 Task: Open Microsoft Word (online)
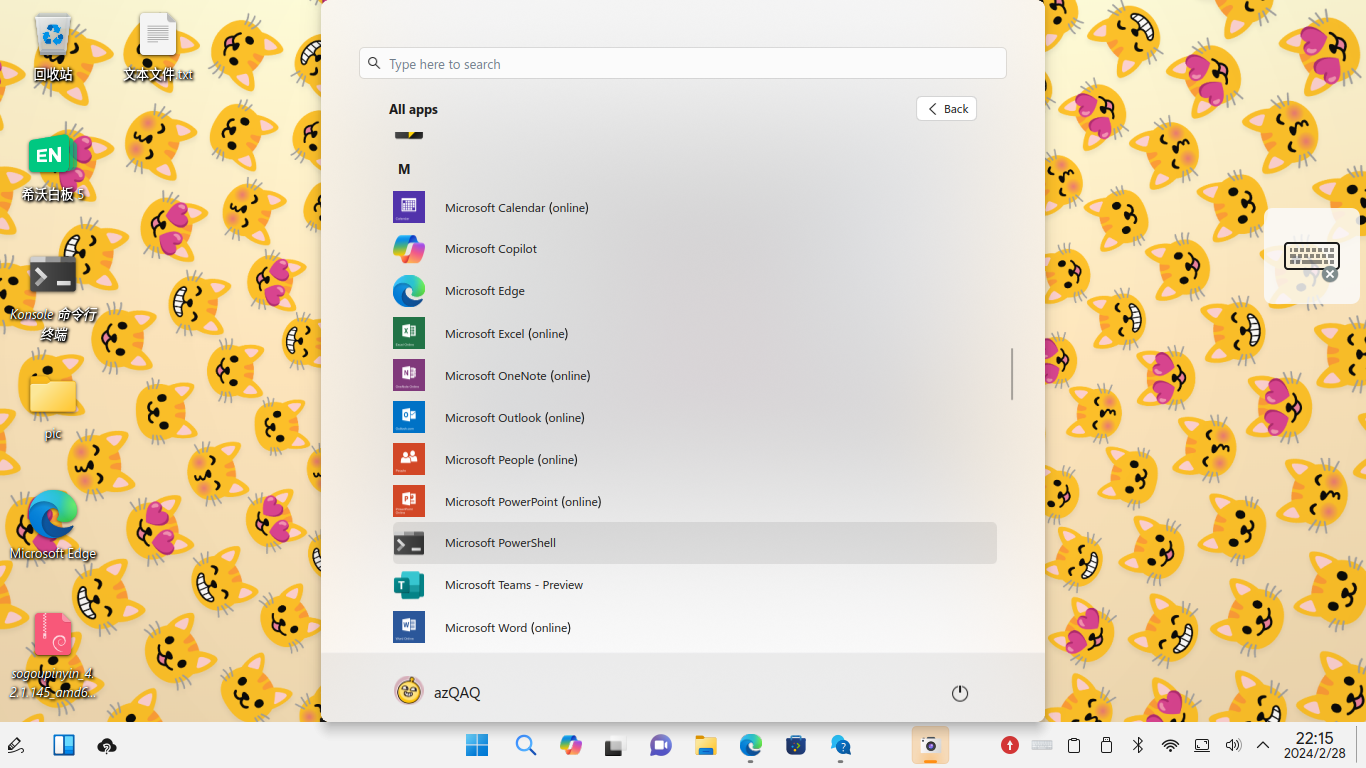(695, 627)
